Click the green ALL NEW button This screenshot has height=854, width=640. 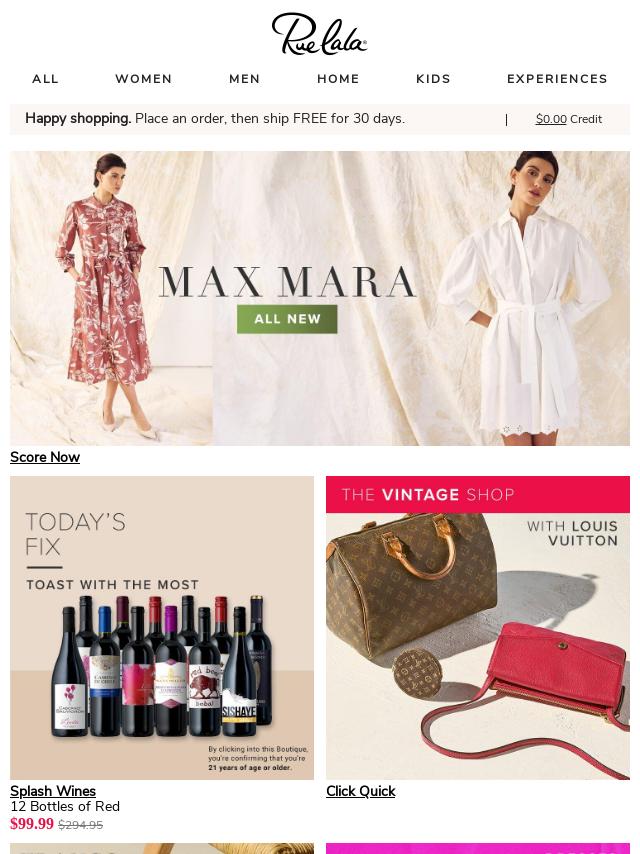[x=287, y=319]
